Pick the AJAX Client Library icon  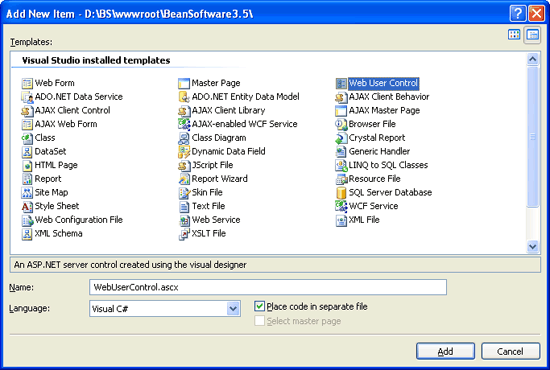pyautogui.click(x=184, y=111)
